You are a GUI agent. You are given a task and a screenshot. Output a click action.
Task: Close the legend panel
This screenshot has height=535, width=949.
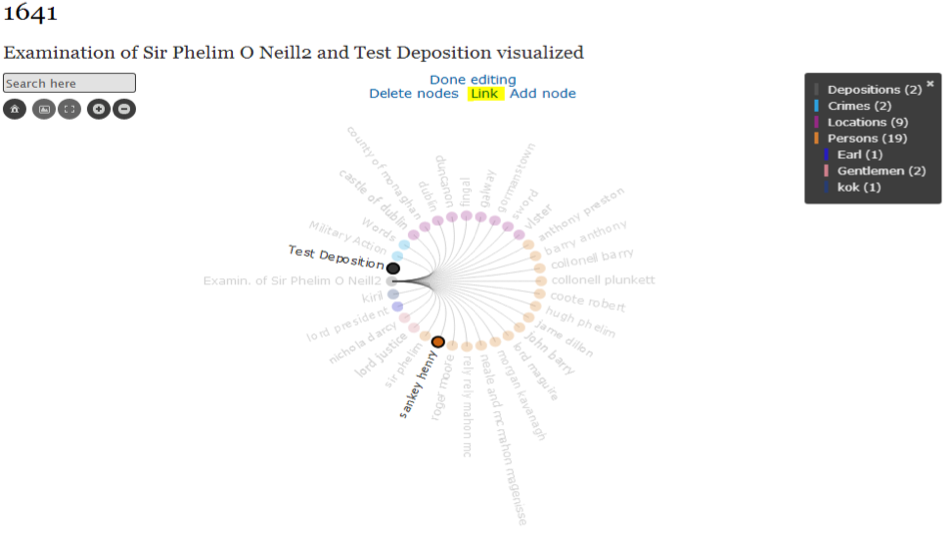(930, 84)
